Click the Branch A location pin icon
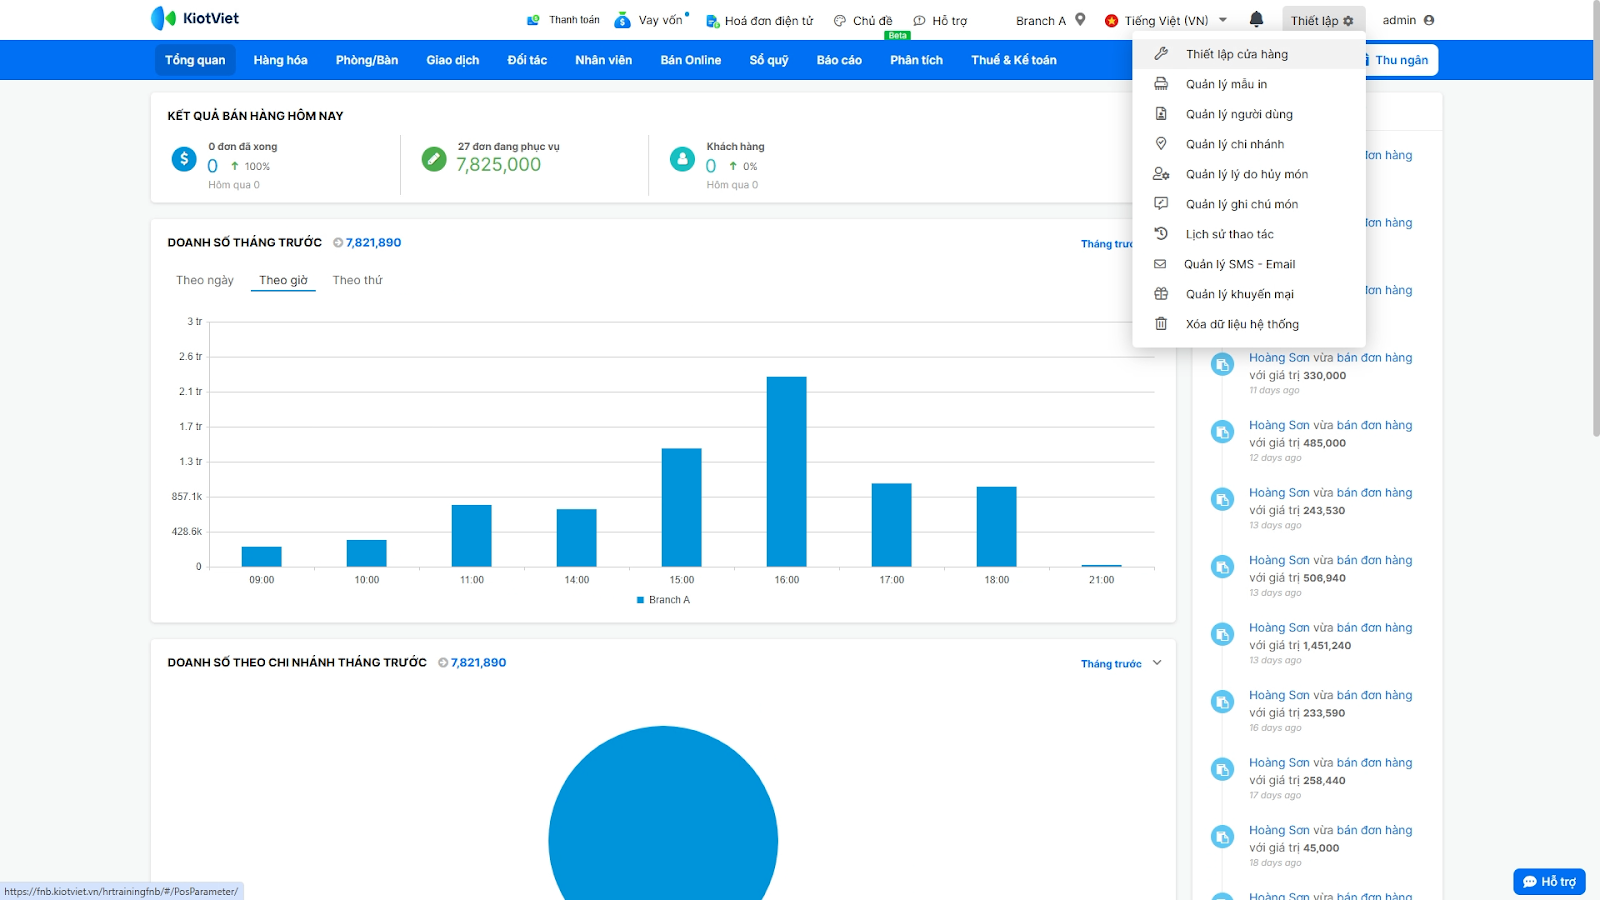Image resolution: width=1600 pixels, height=900 pixels. tap(1080, 19)
